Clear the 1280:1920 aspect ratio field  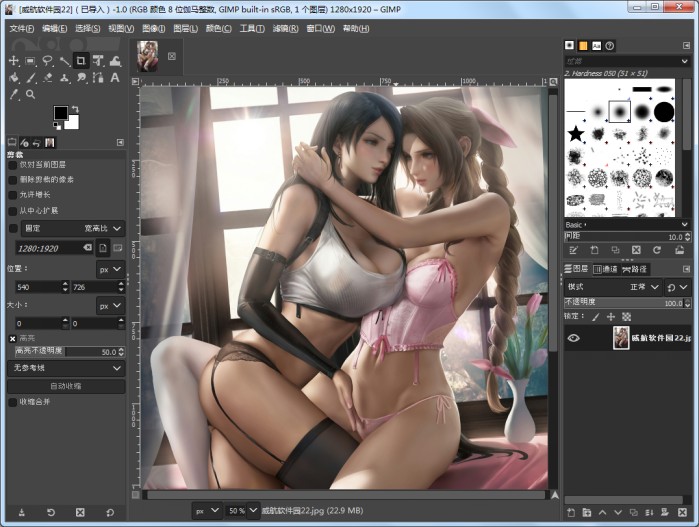coord(88,247)
